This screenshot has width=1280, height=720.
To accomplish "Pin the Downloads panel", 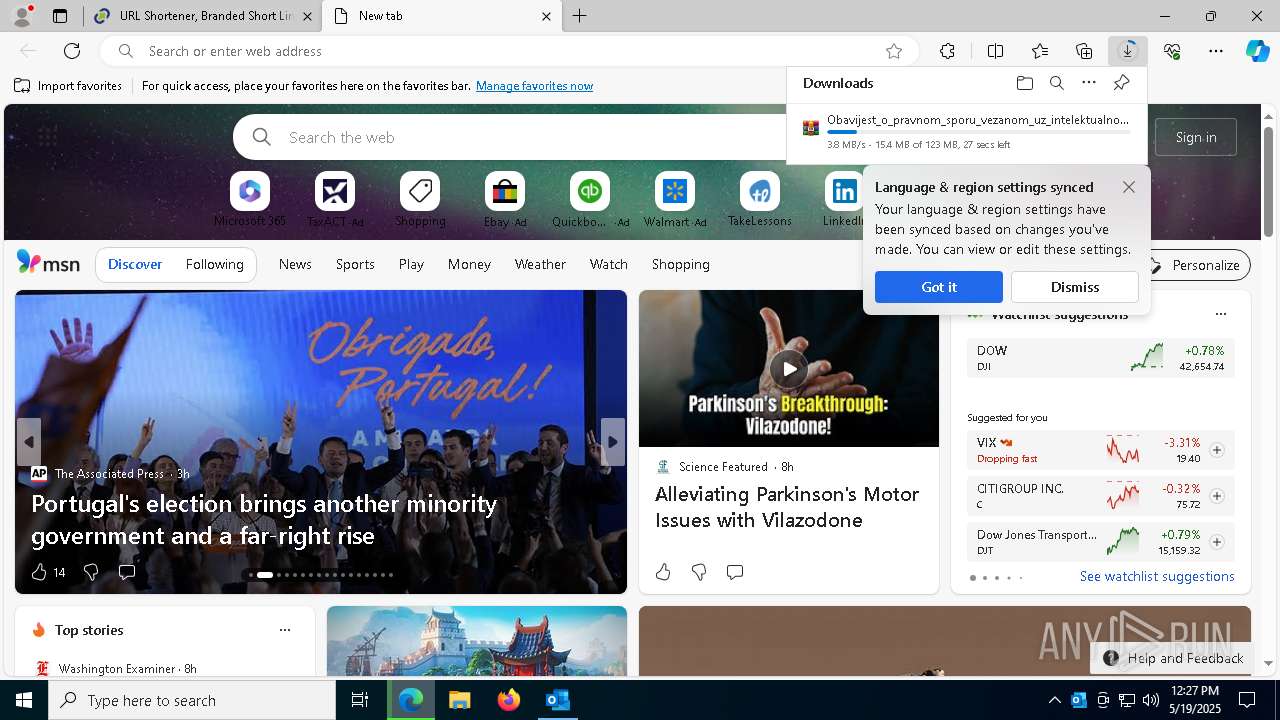I will click(1121, 83).
